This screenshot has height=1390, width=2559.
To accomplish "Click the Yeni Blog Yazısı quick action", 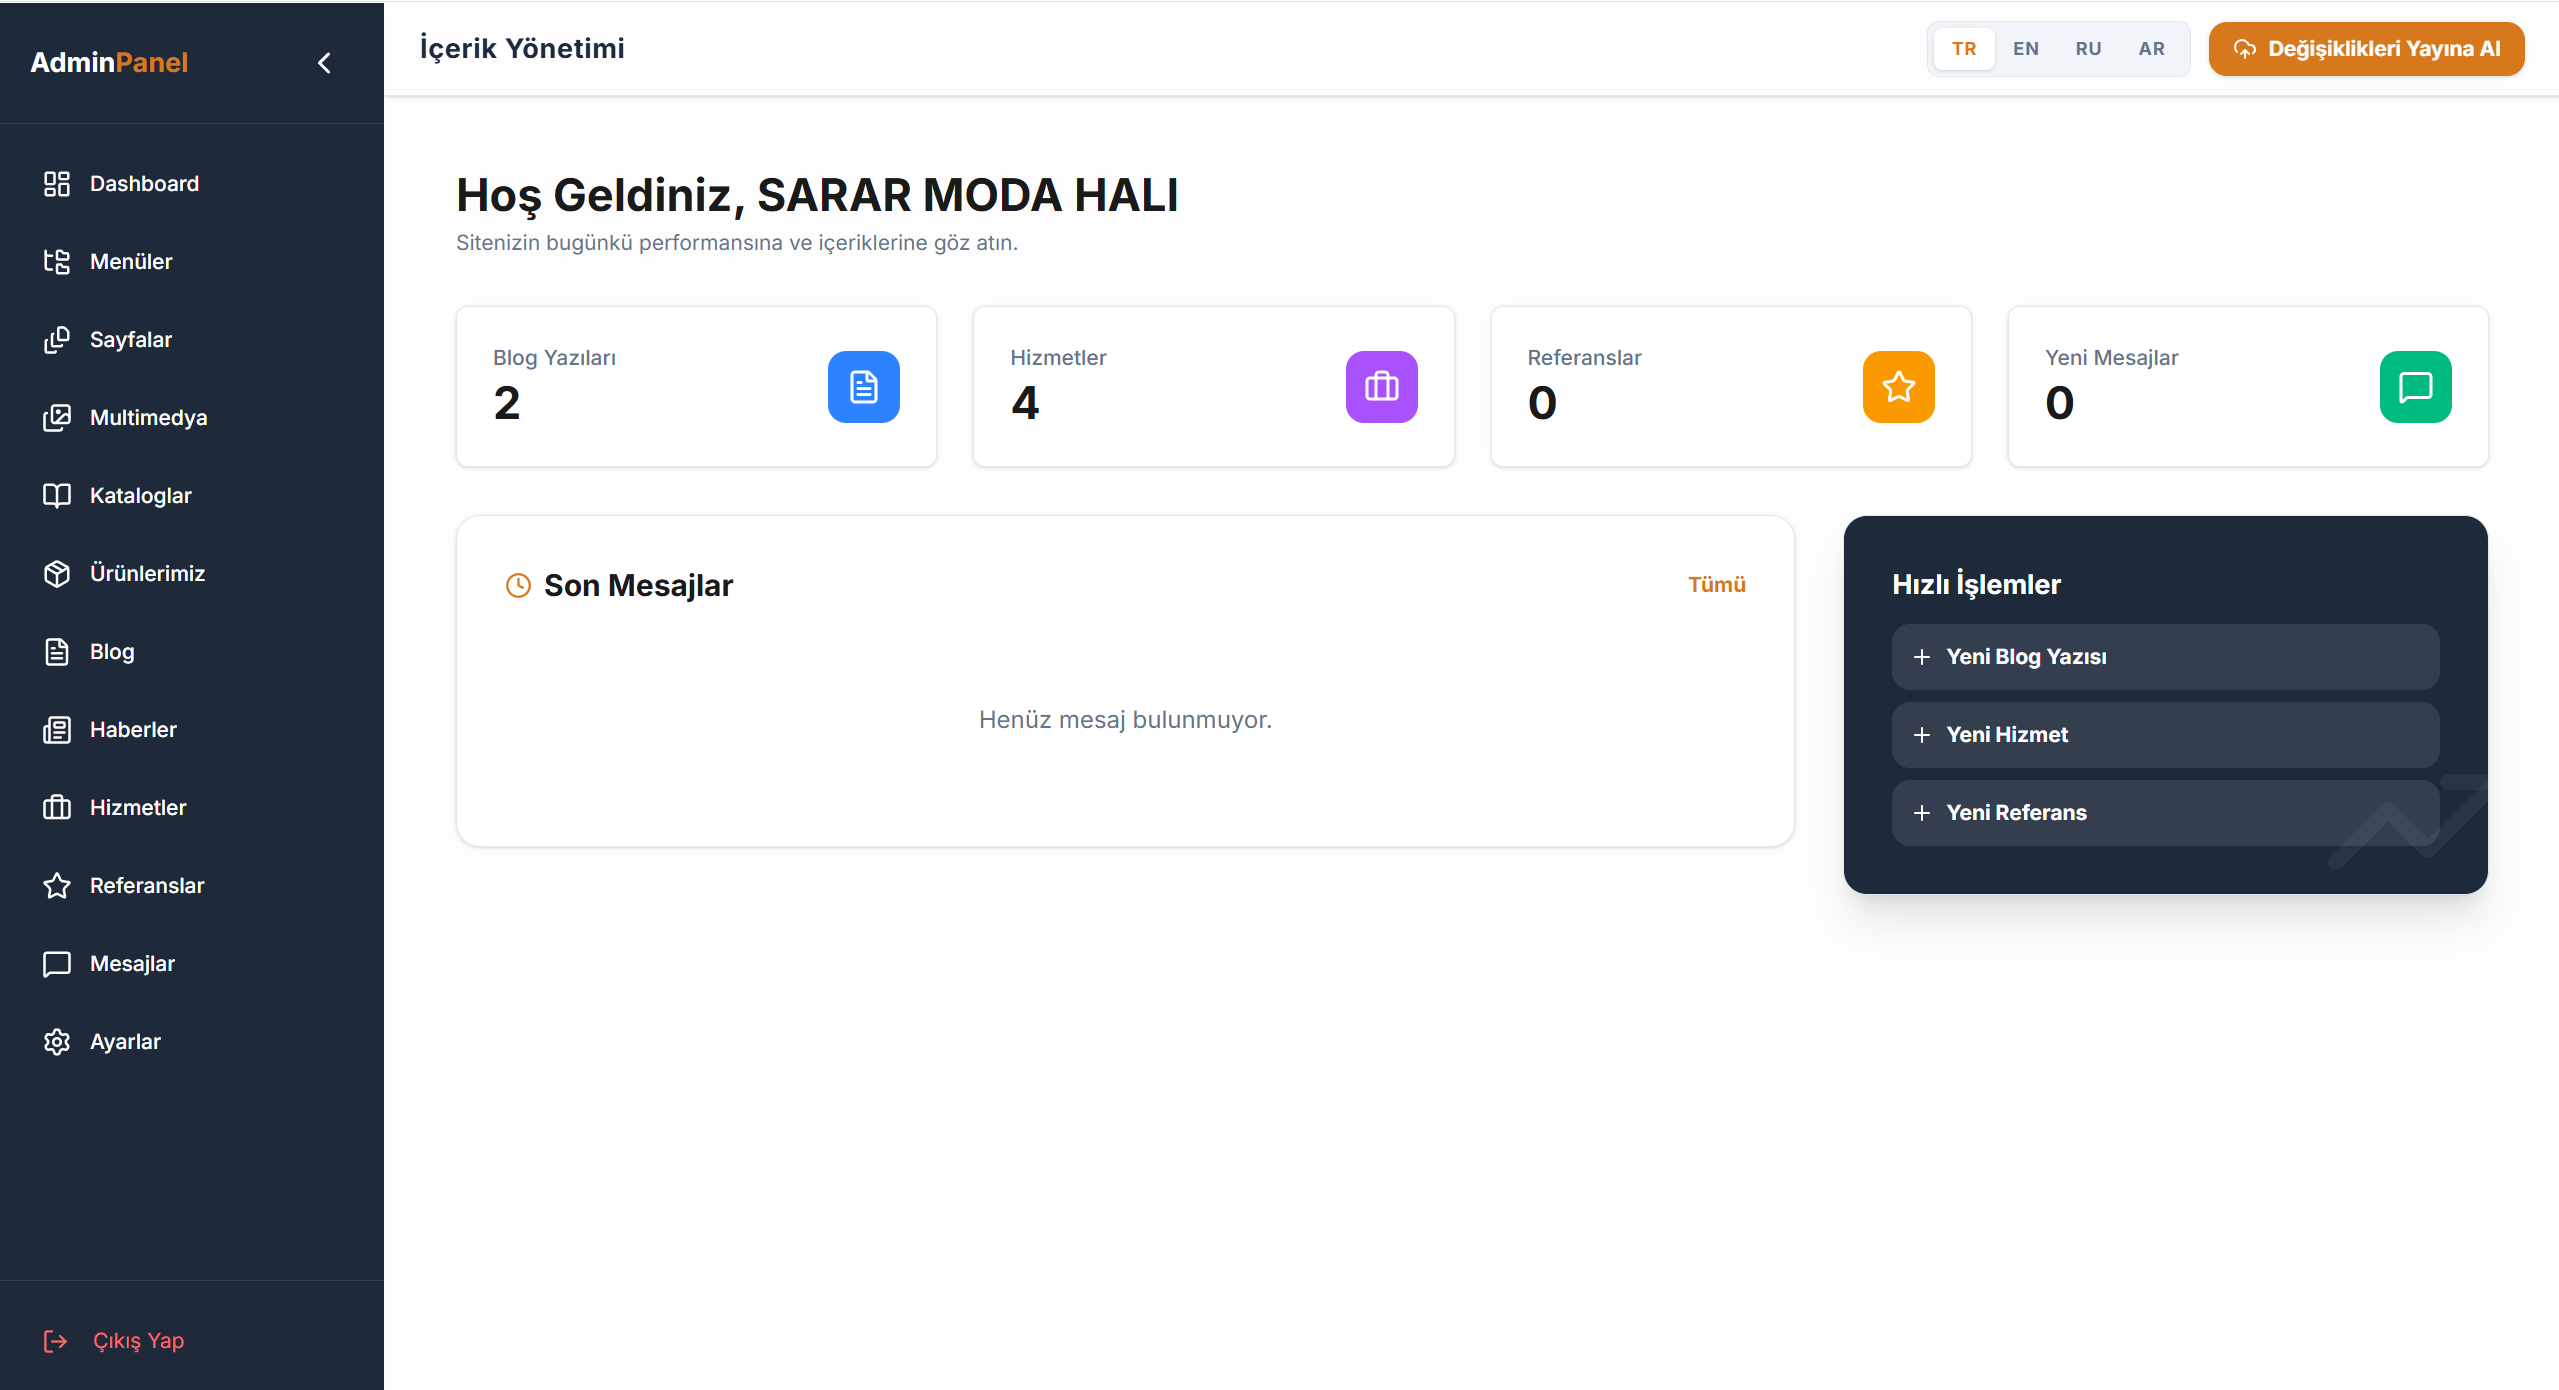I will (2165, 657).
